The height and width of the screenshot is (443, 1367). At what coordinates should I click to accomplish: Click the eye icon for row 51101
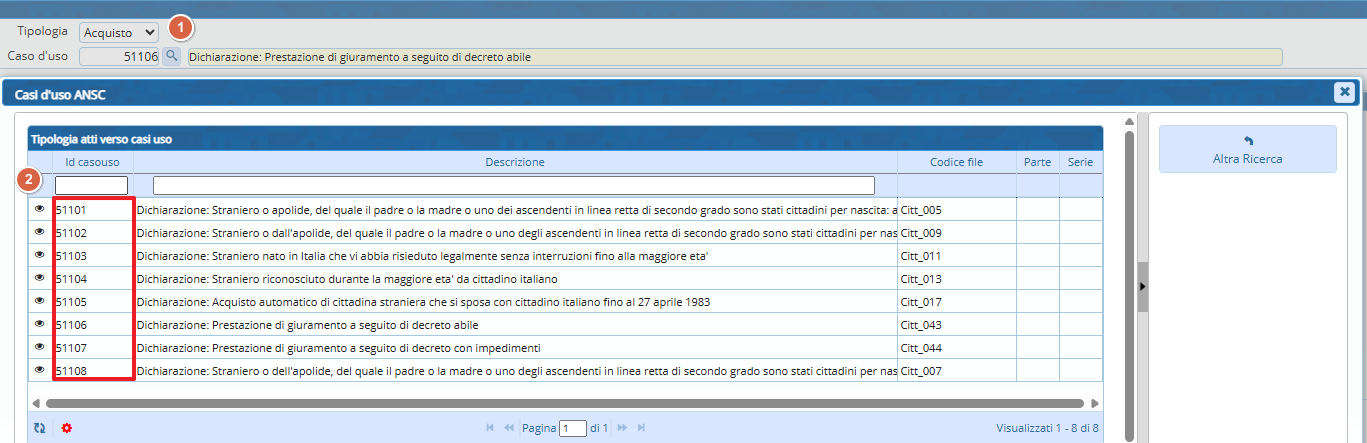pos(40,209)
